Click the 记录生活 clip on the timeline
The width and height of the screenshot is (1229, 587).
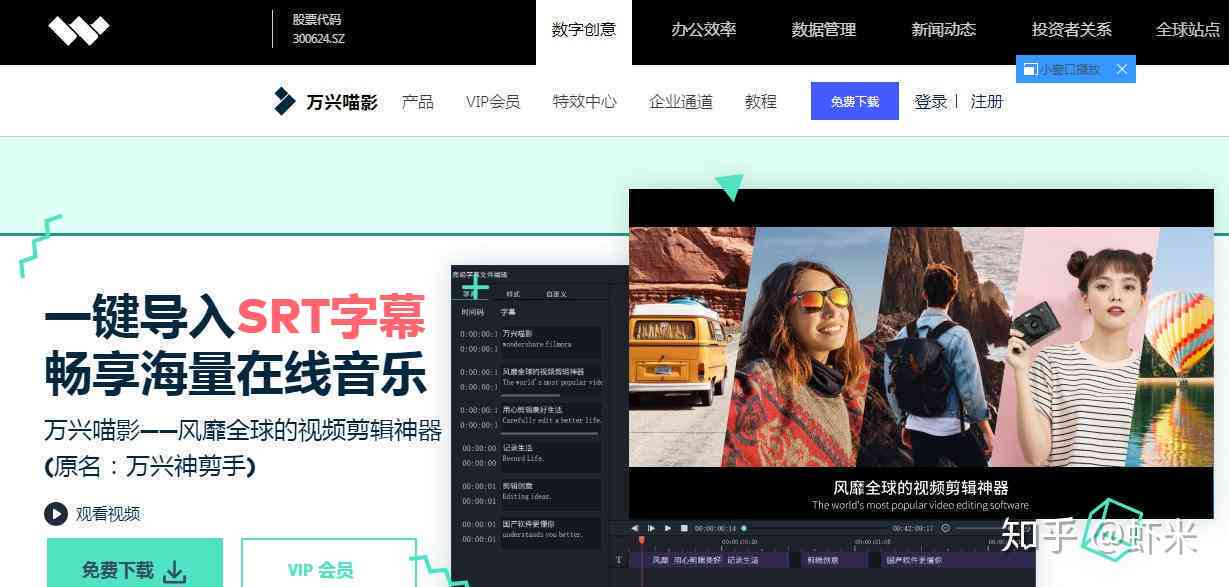click(x=743, y=560)
